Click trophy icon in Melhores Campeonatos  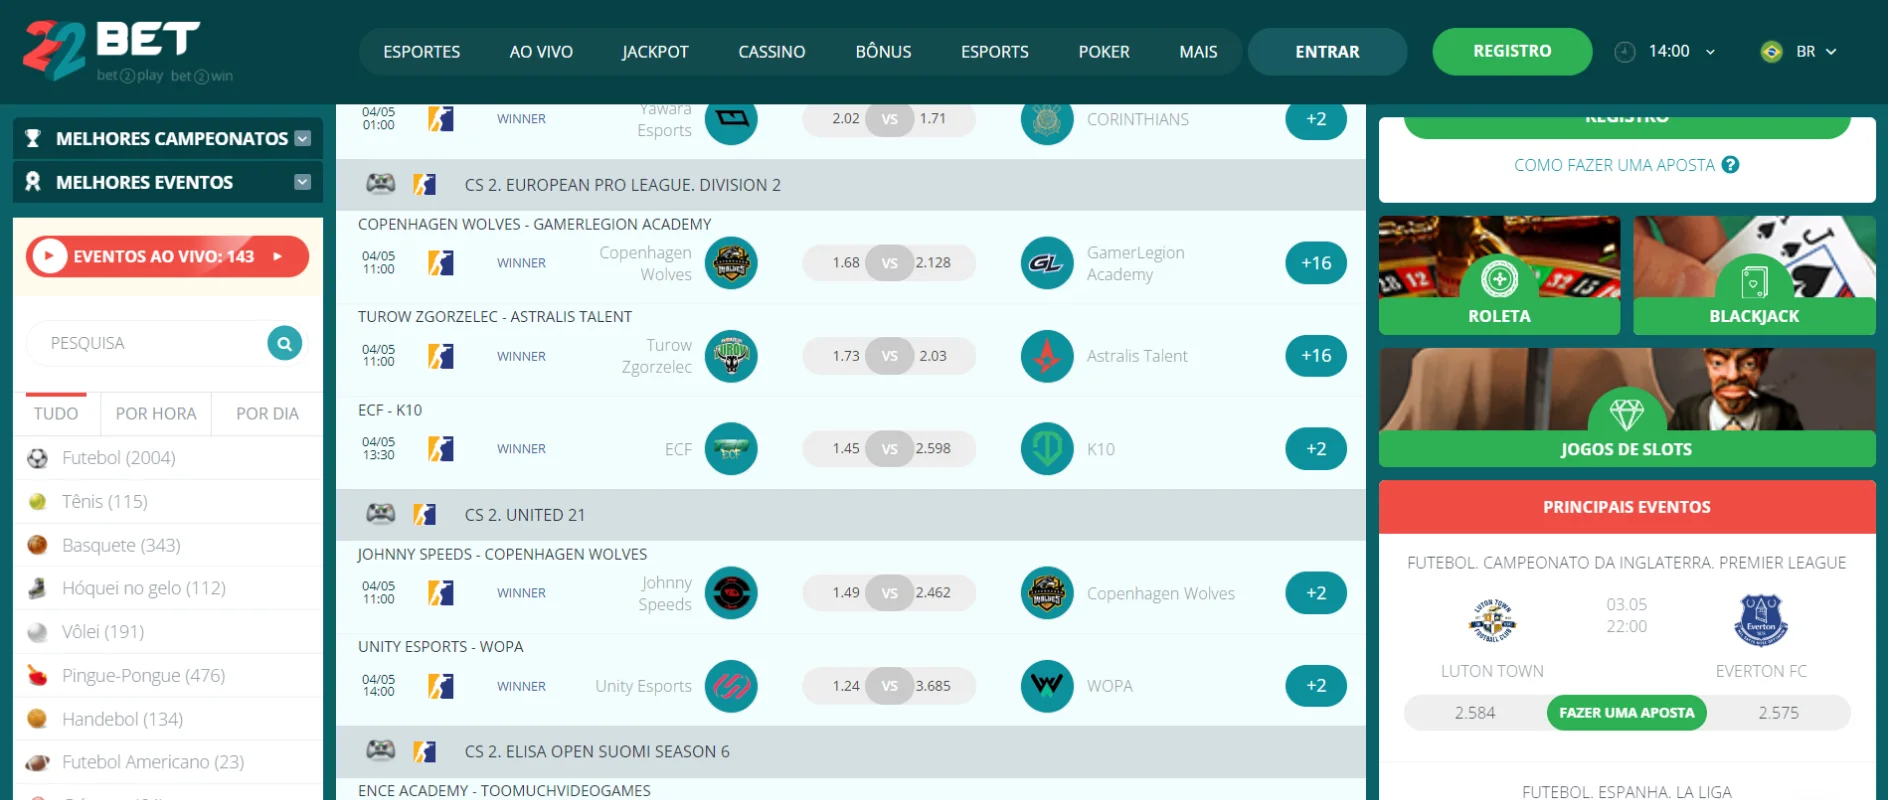click(33, 139)
